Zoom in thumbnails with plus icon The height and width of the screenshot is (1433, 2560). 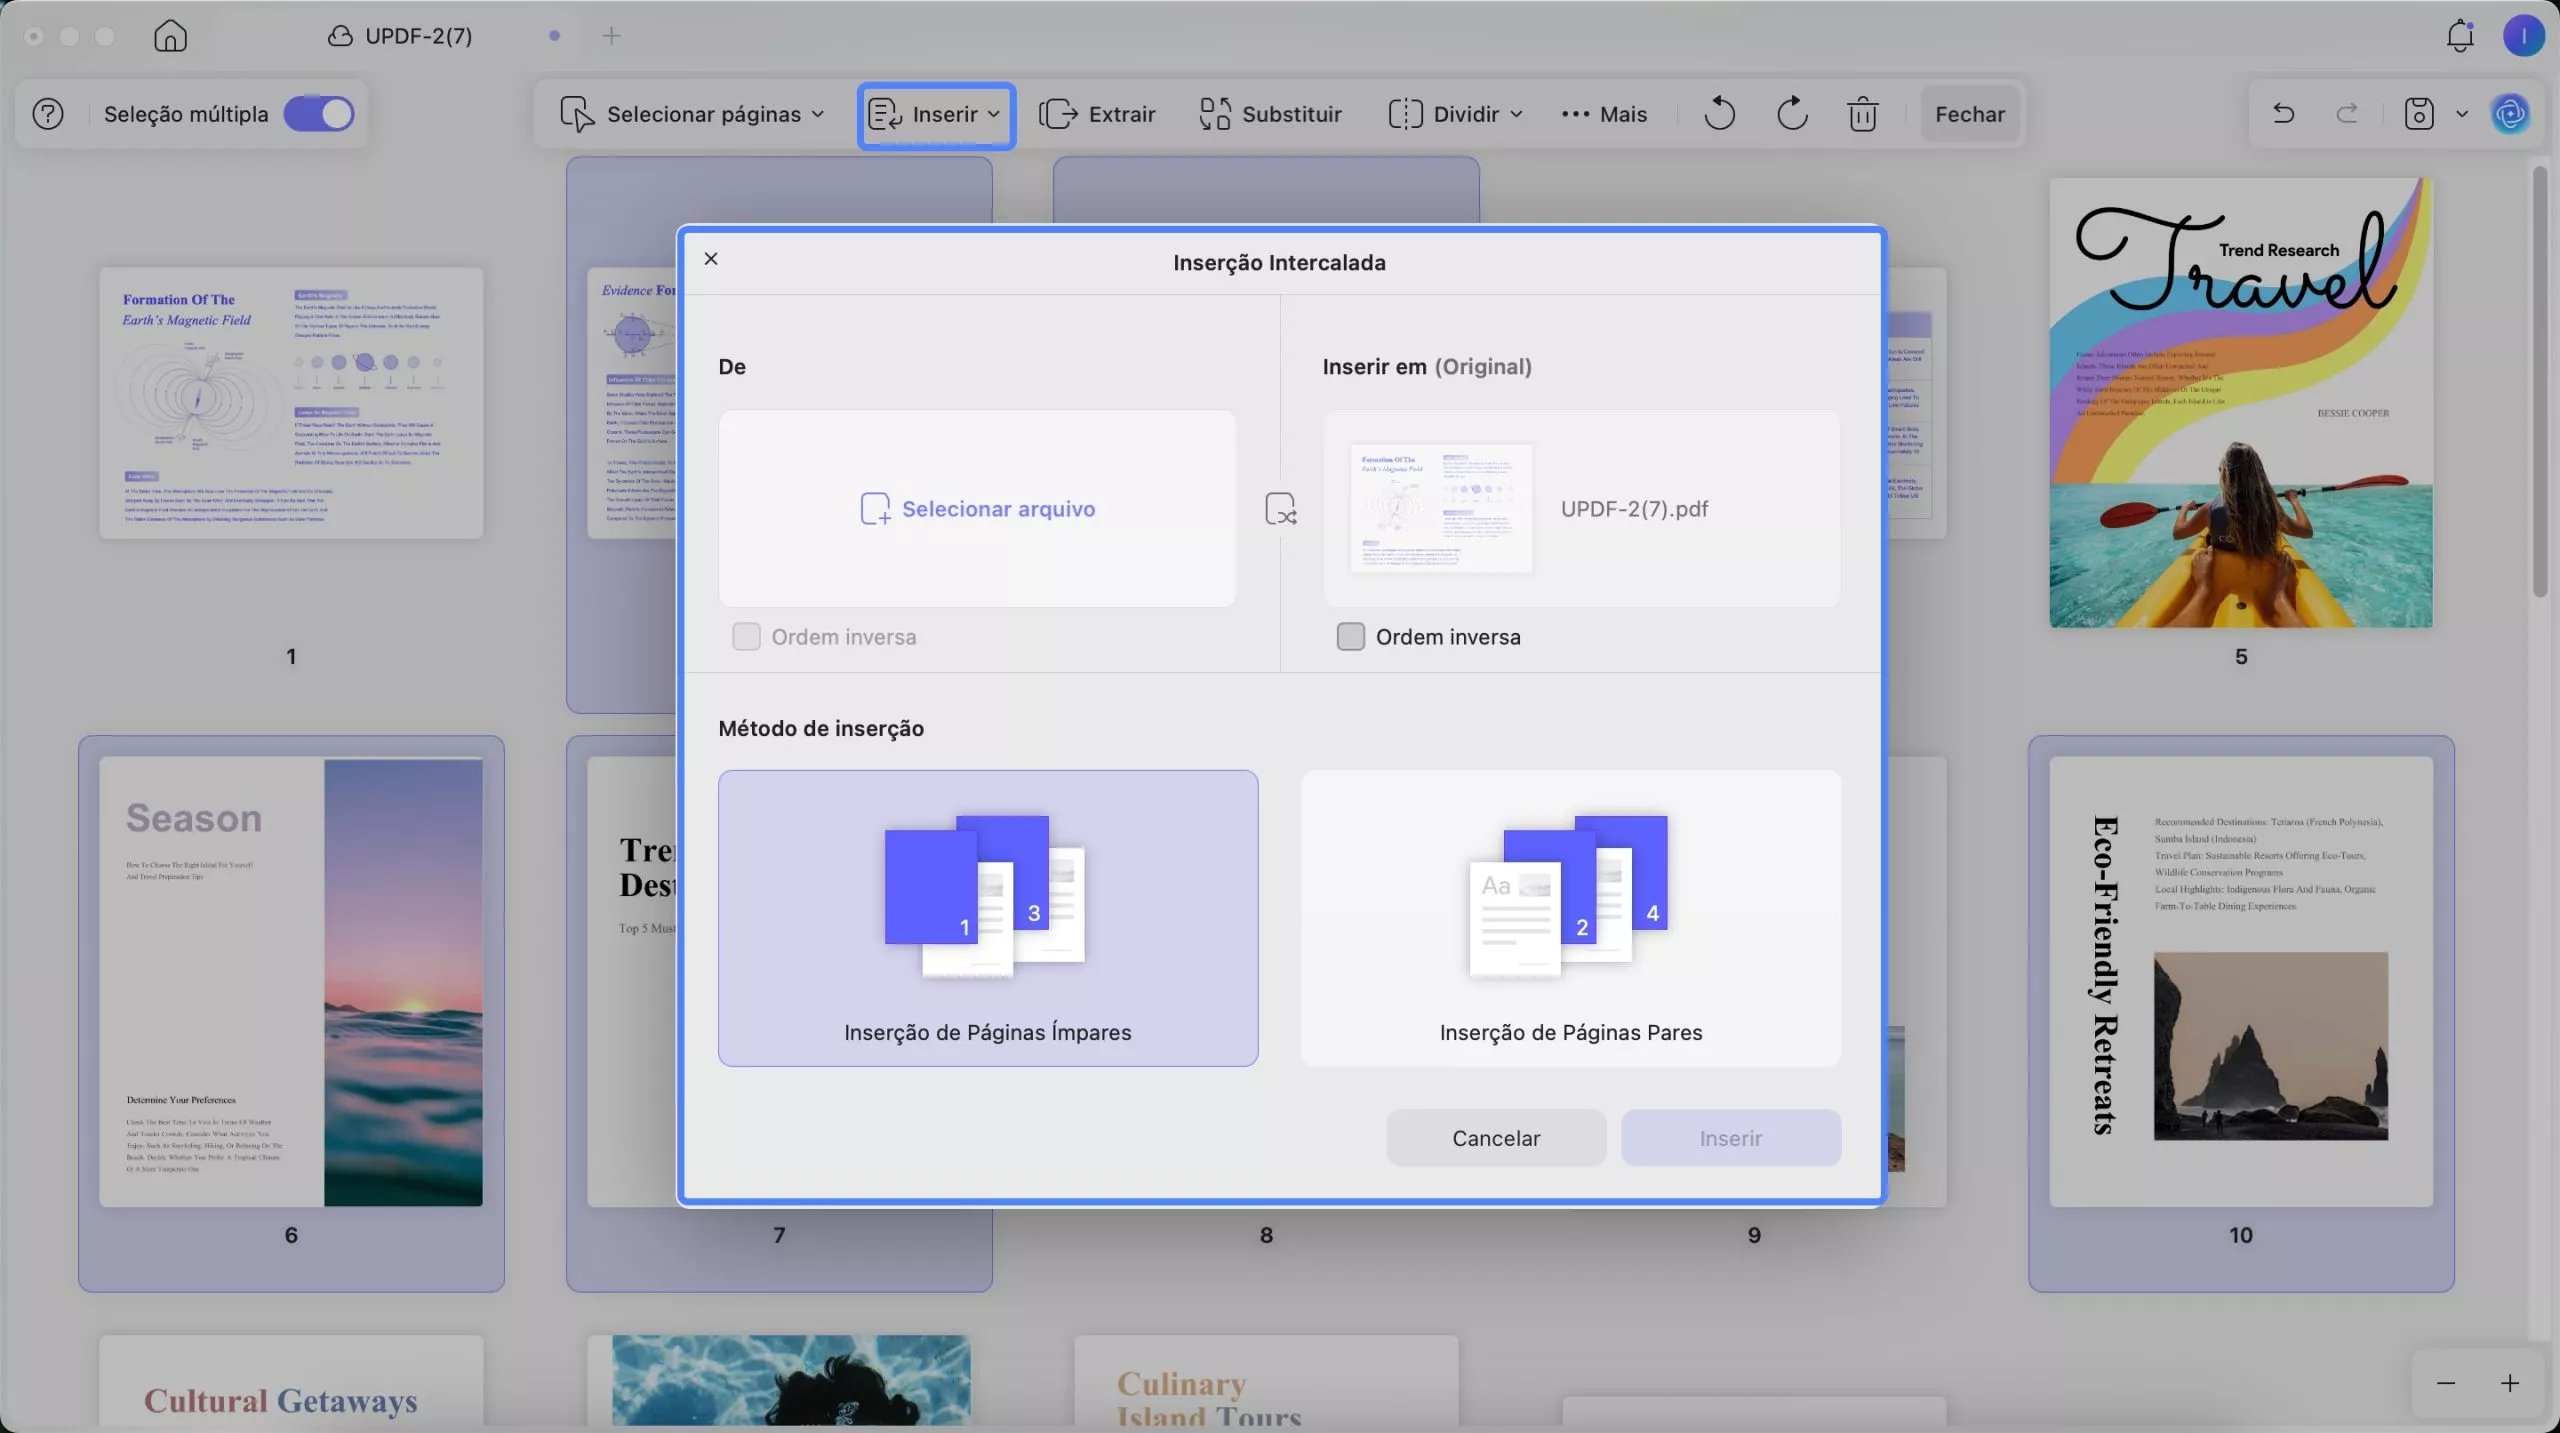2510,1383
